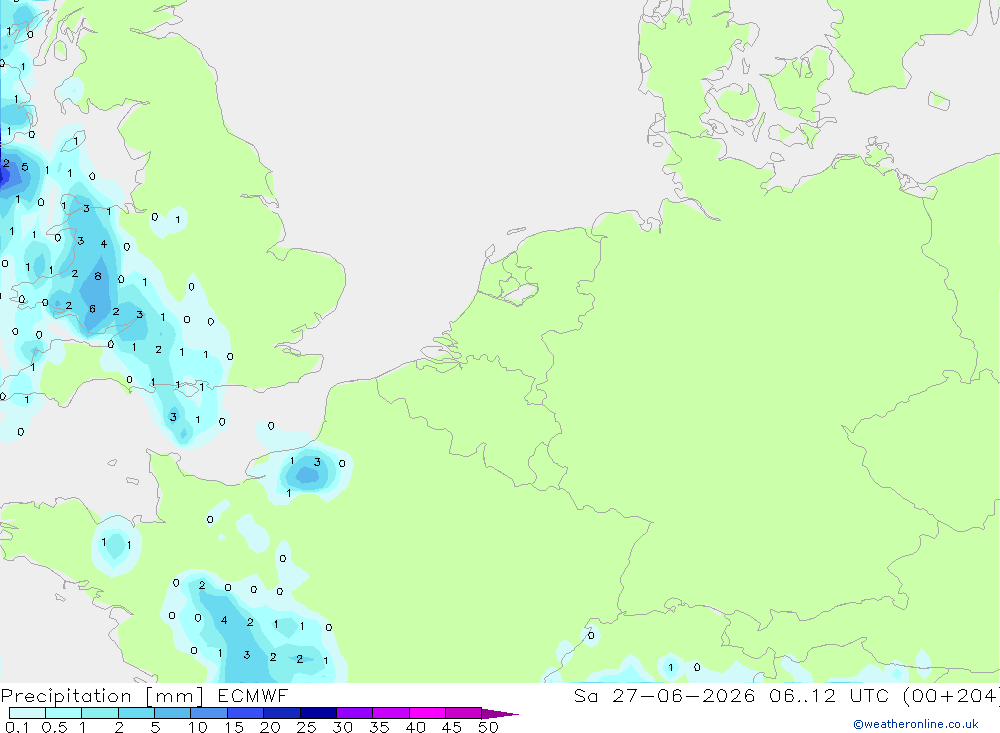The width and height of the screenshot is (1000, 733).
Task: Click the '30' legend scale label
Action: tap(342, 727)
